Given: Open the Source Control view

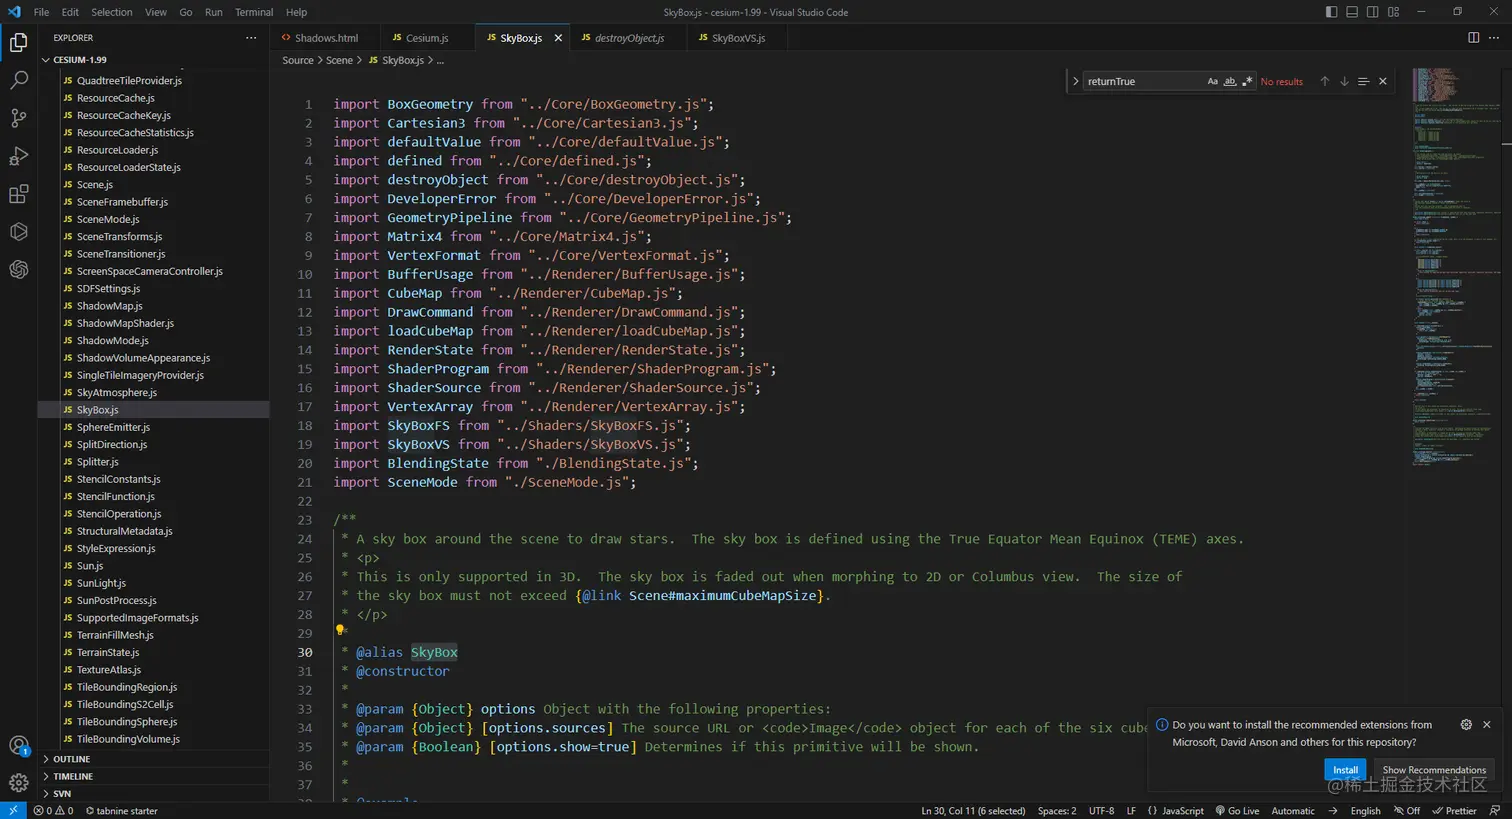Looking at the screenshot, I should tap(18, 118).
